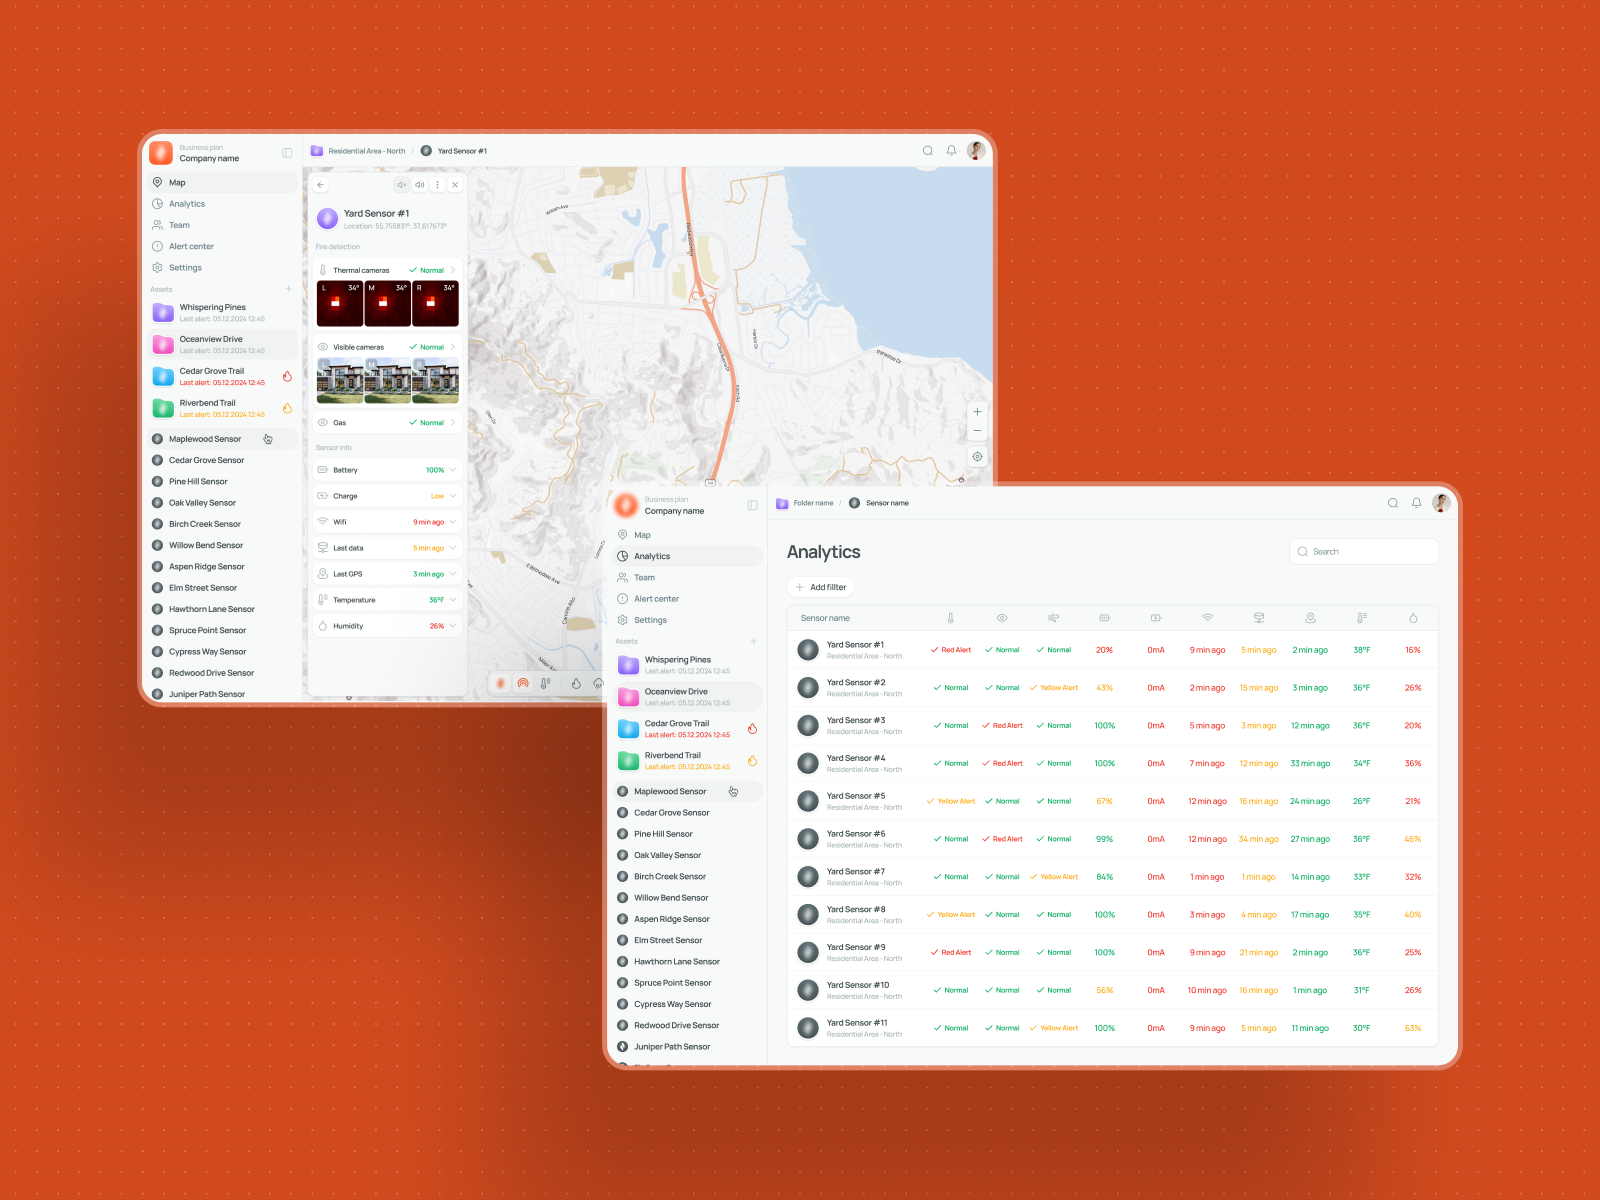Open Whispering Pines folder in Analytics sidebar
1600x1200 pixels.
pyautogui.click(x=687, y=665)
